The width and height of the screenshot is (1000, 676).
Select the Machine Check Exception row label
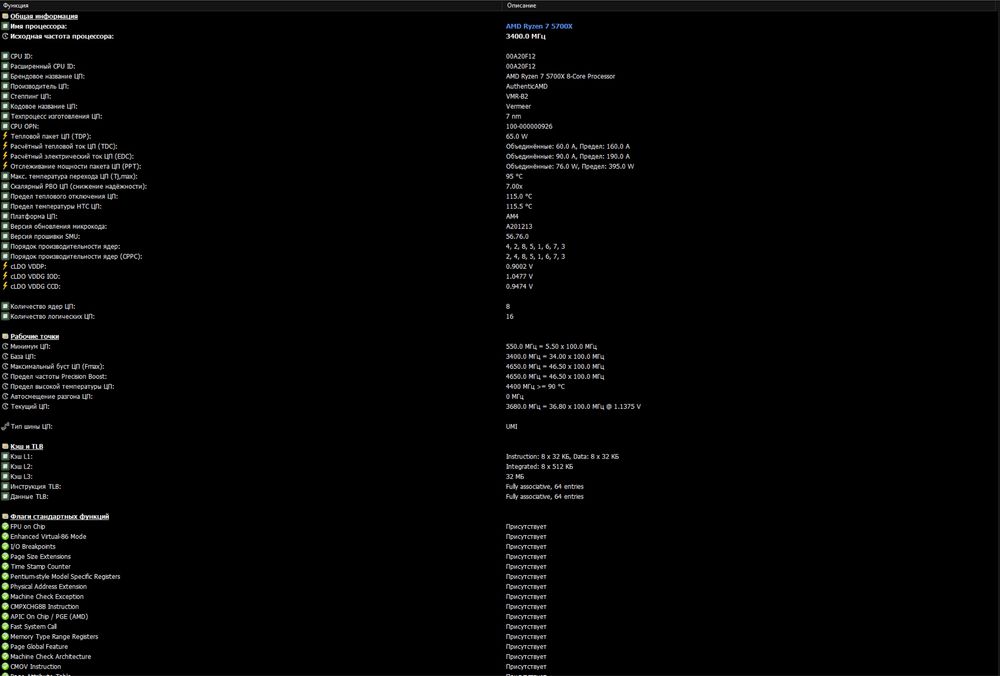47,596
